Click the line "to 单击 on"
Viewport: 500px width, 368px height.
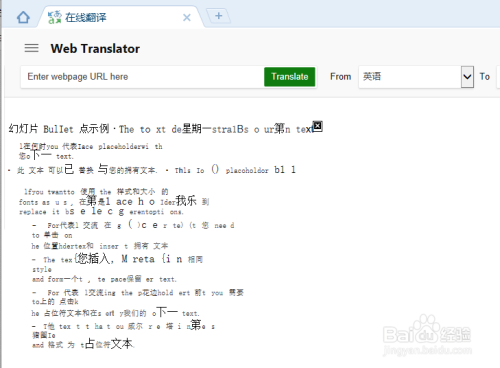point(52,235)
